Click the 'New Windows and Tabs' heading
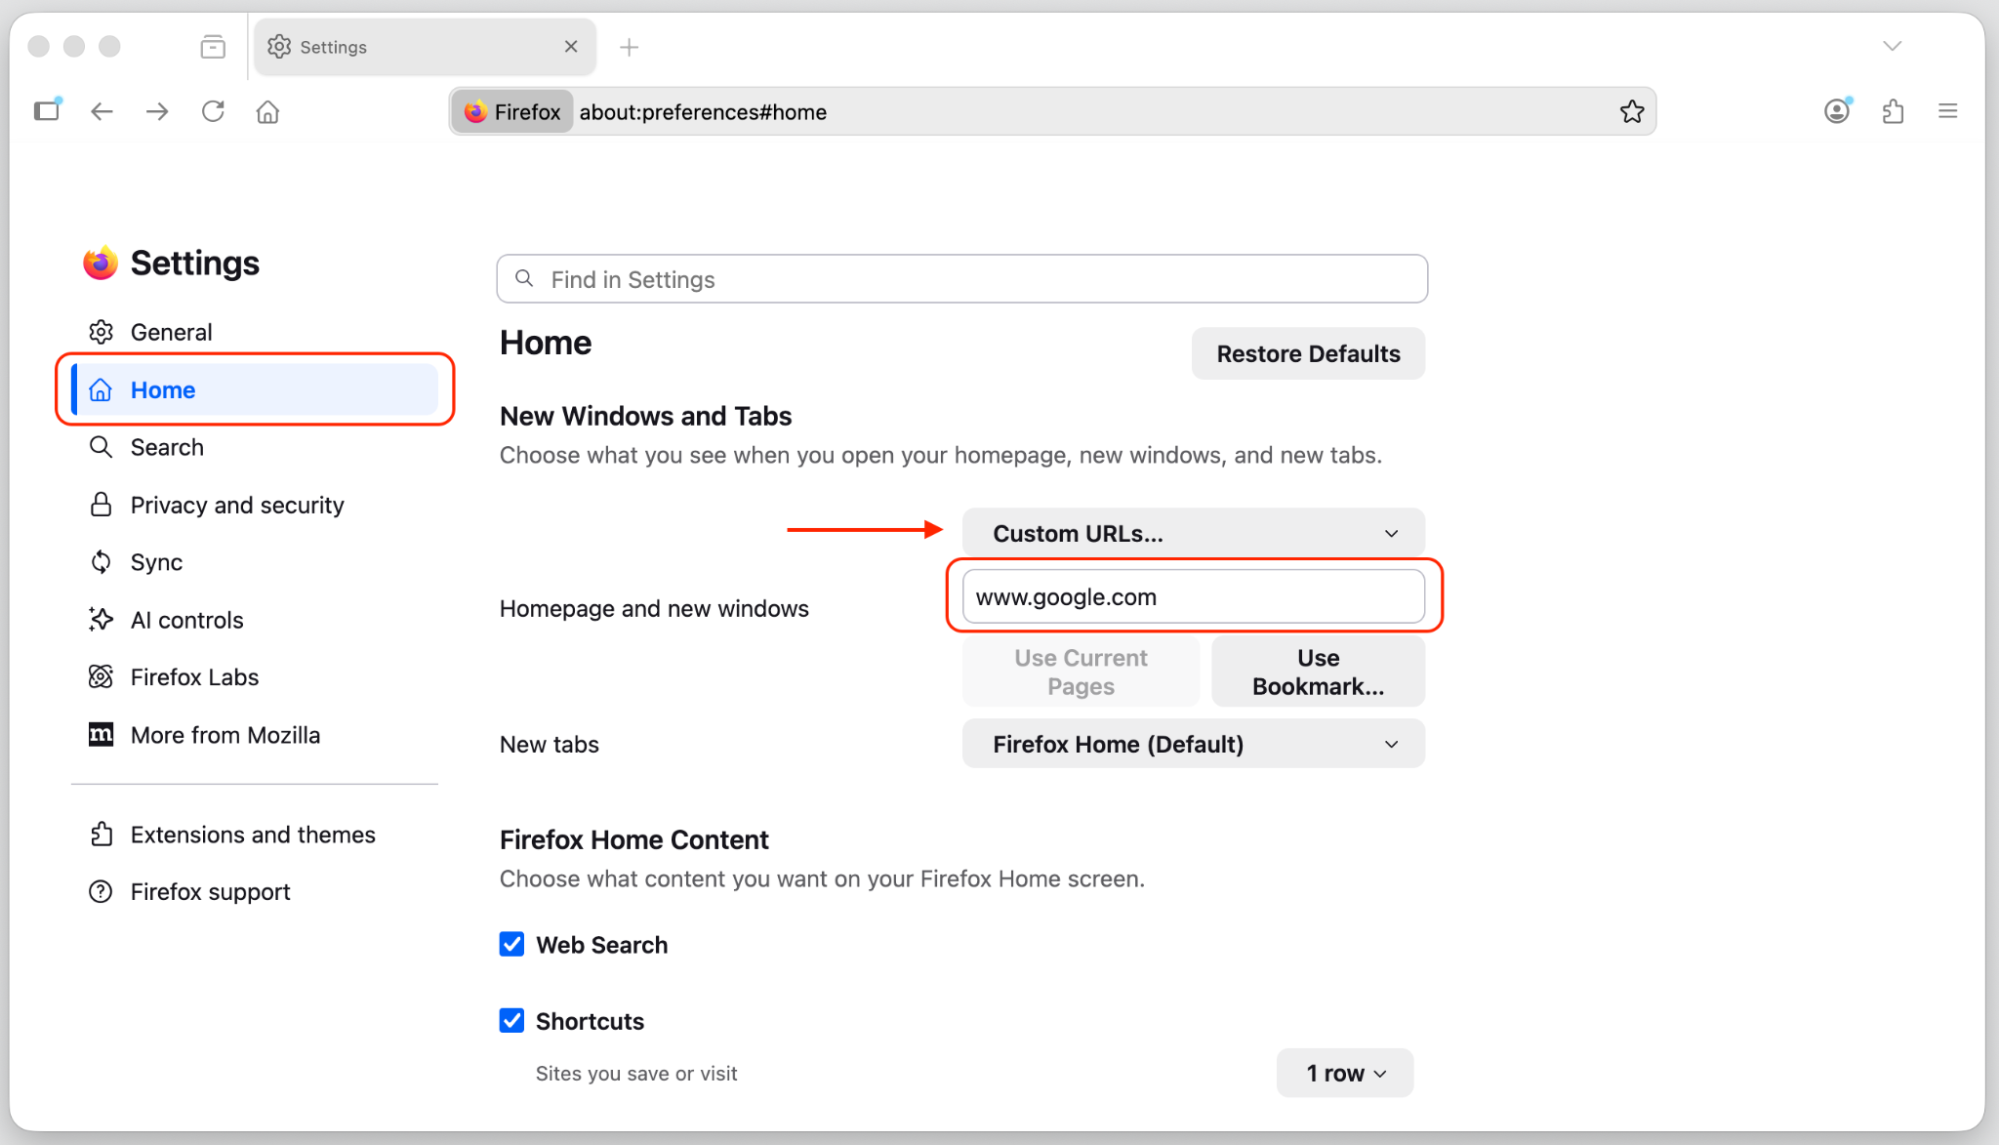The width and height of the screenshot is (1999, 1145). point(646,416)
